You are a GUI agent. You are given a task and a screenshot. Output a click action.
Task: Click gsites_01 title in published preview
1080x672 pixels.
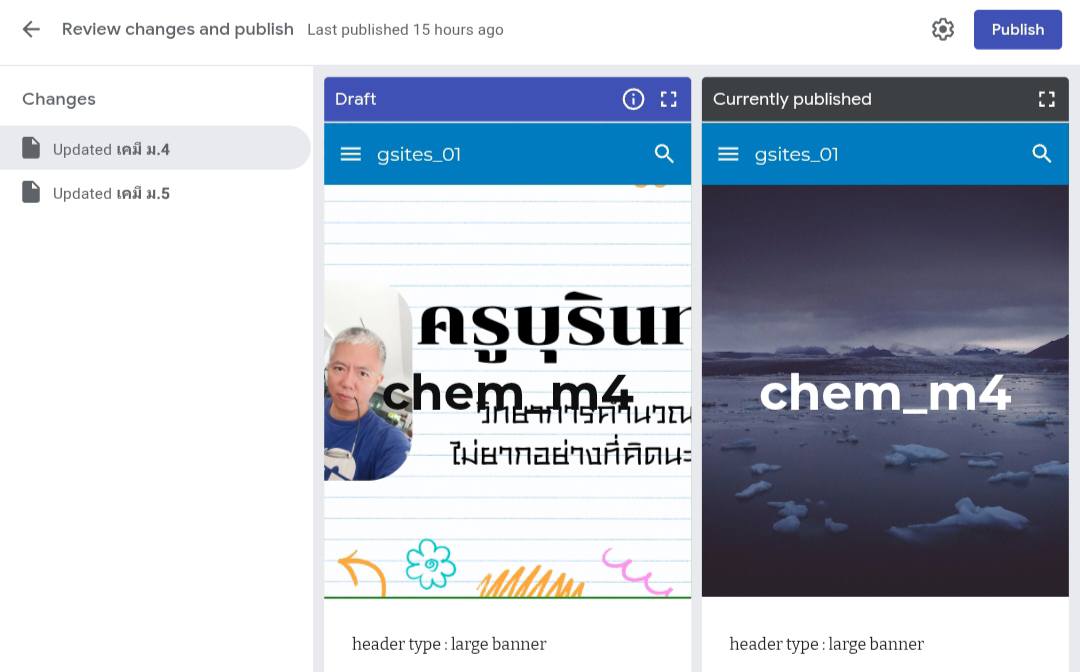pyautogui.click(x=796, y=154)
